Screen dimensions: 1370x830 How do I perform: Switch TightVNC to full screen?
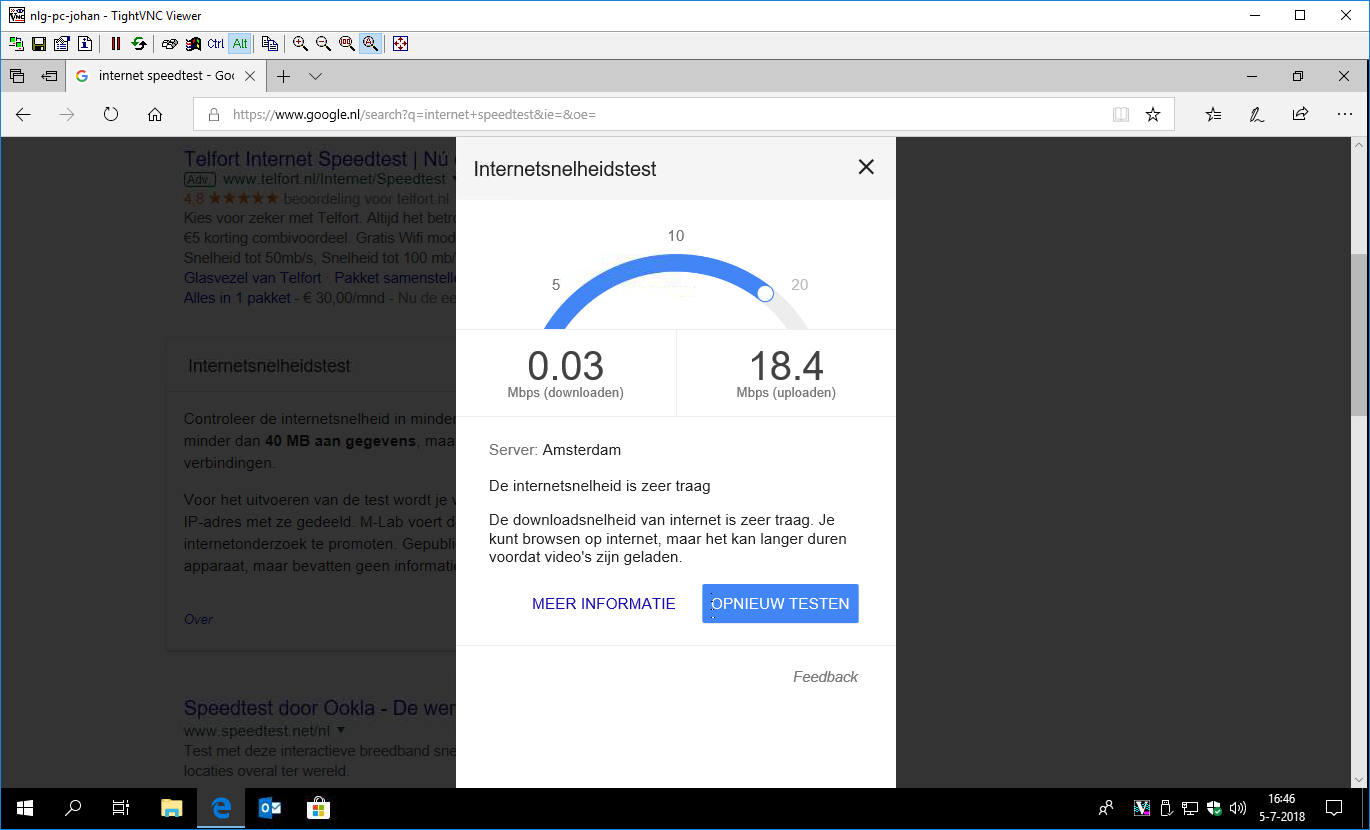tap(401, 44)
